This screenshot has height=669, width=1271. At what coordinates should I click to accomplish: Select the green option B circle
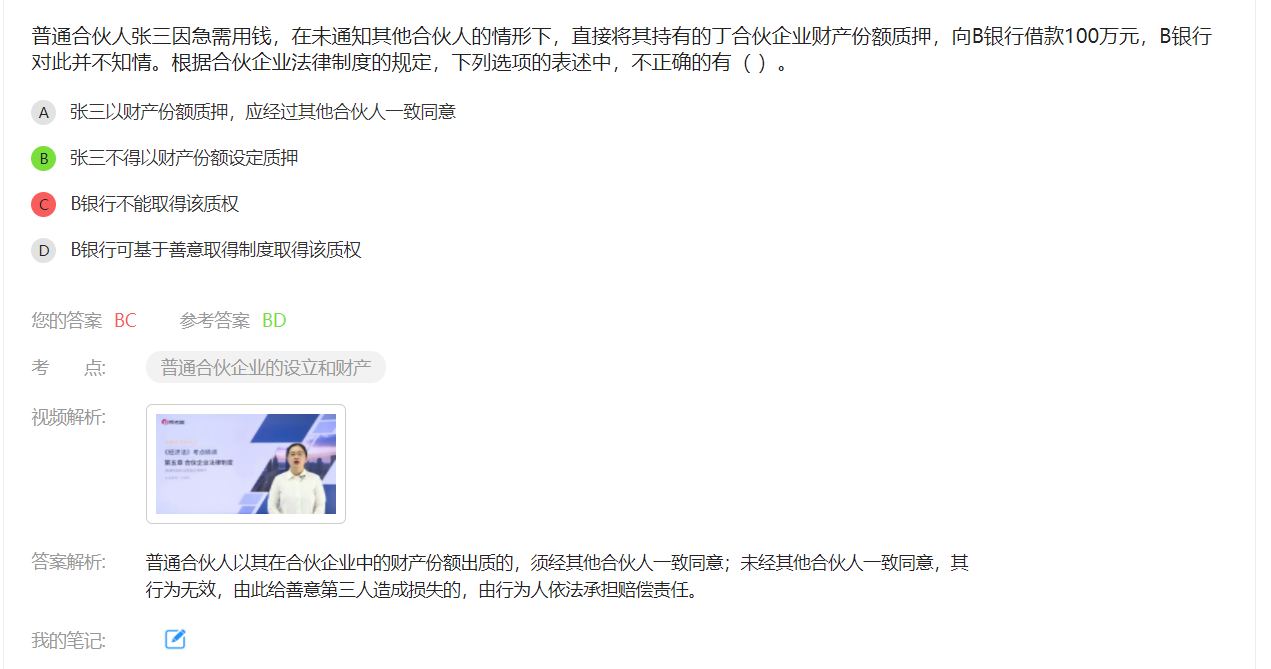[43, 158]
